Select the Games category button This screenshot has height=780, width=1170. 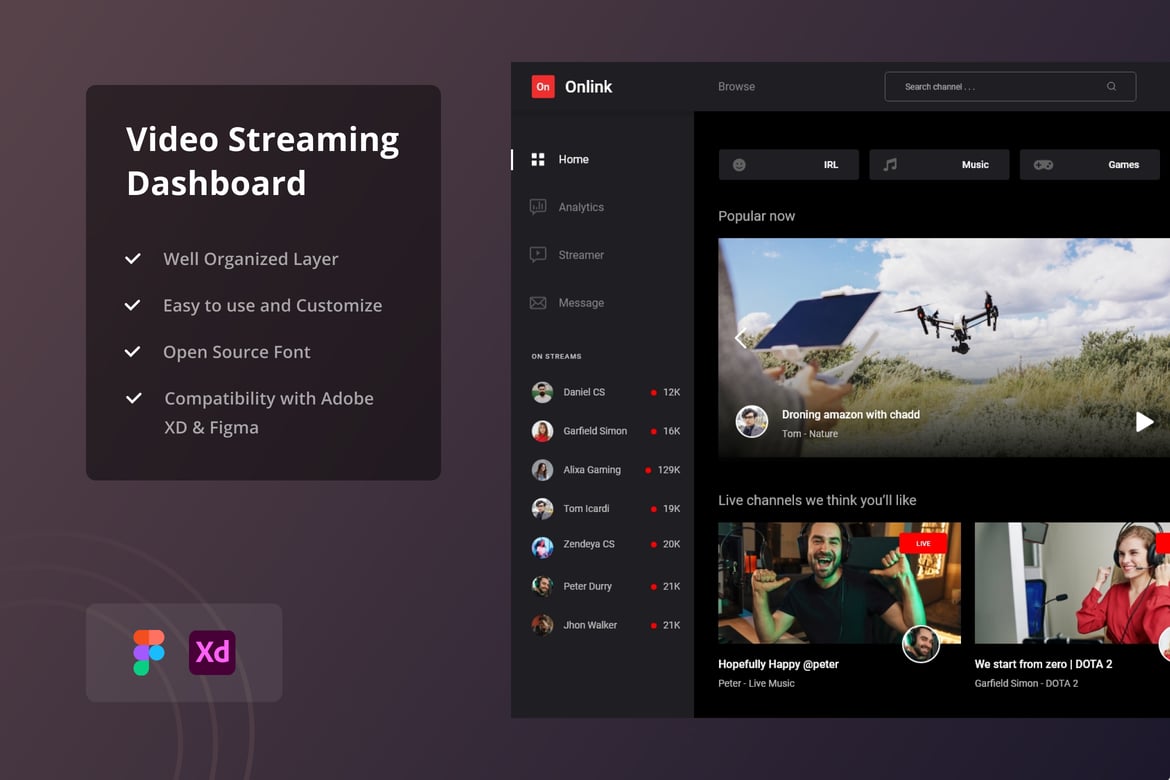point(1089,164)
